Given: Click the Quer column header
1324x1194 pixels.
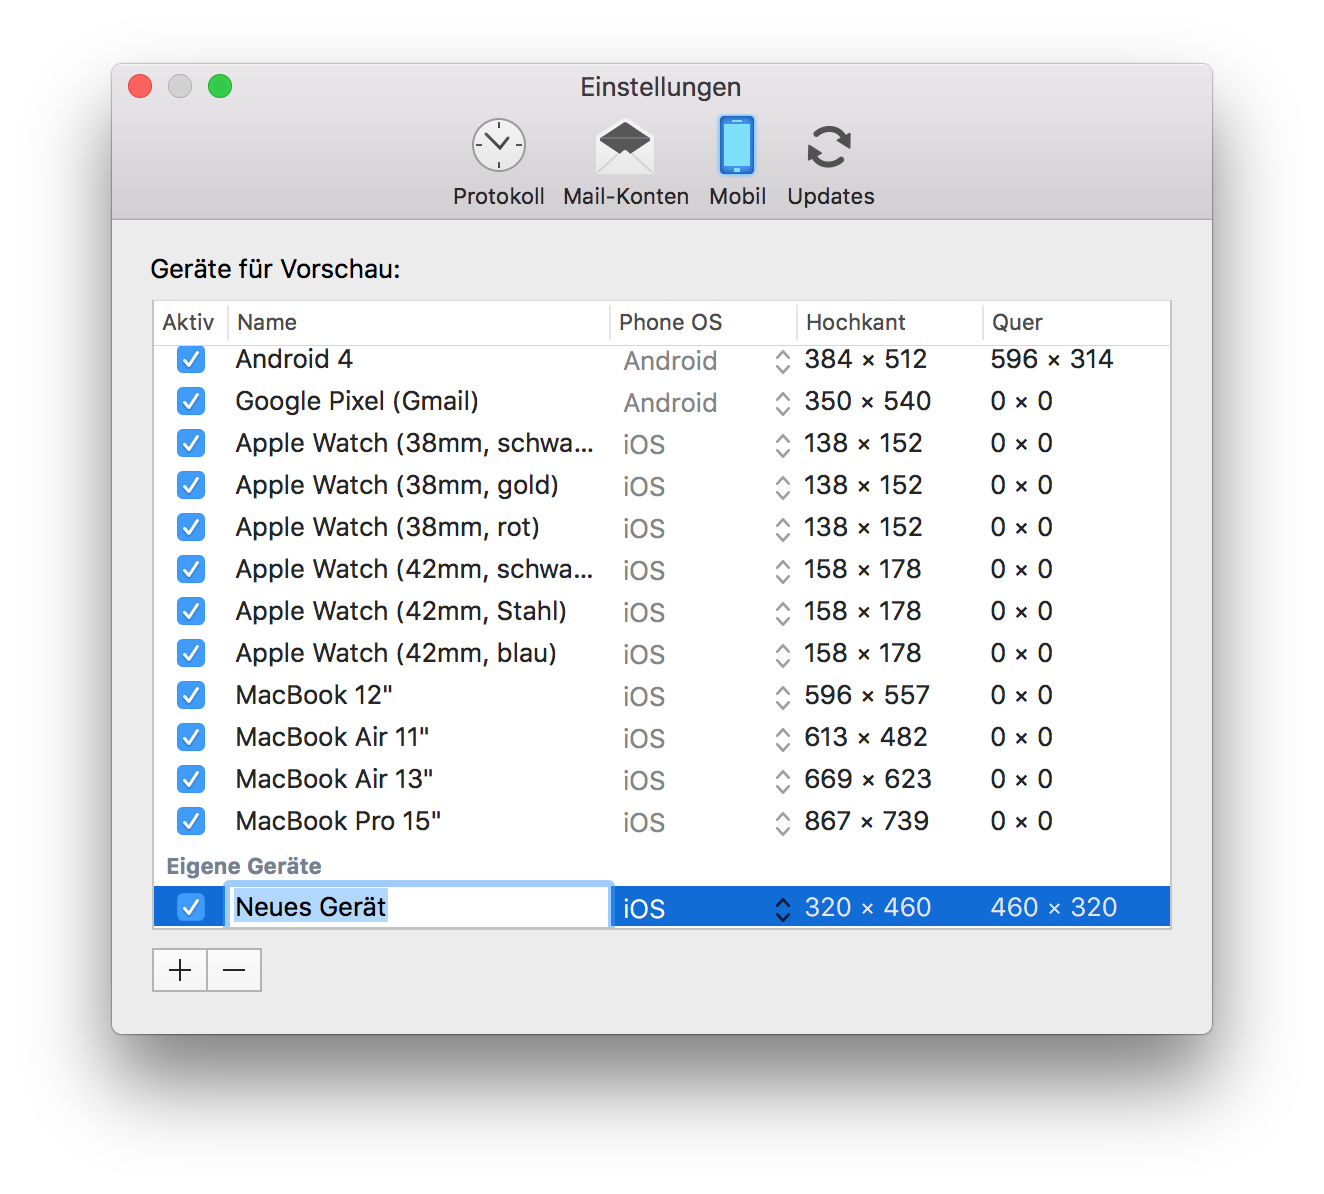Looking at the screenshot, I should point(1076,322).
